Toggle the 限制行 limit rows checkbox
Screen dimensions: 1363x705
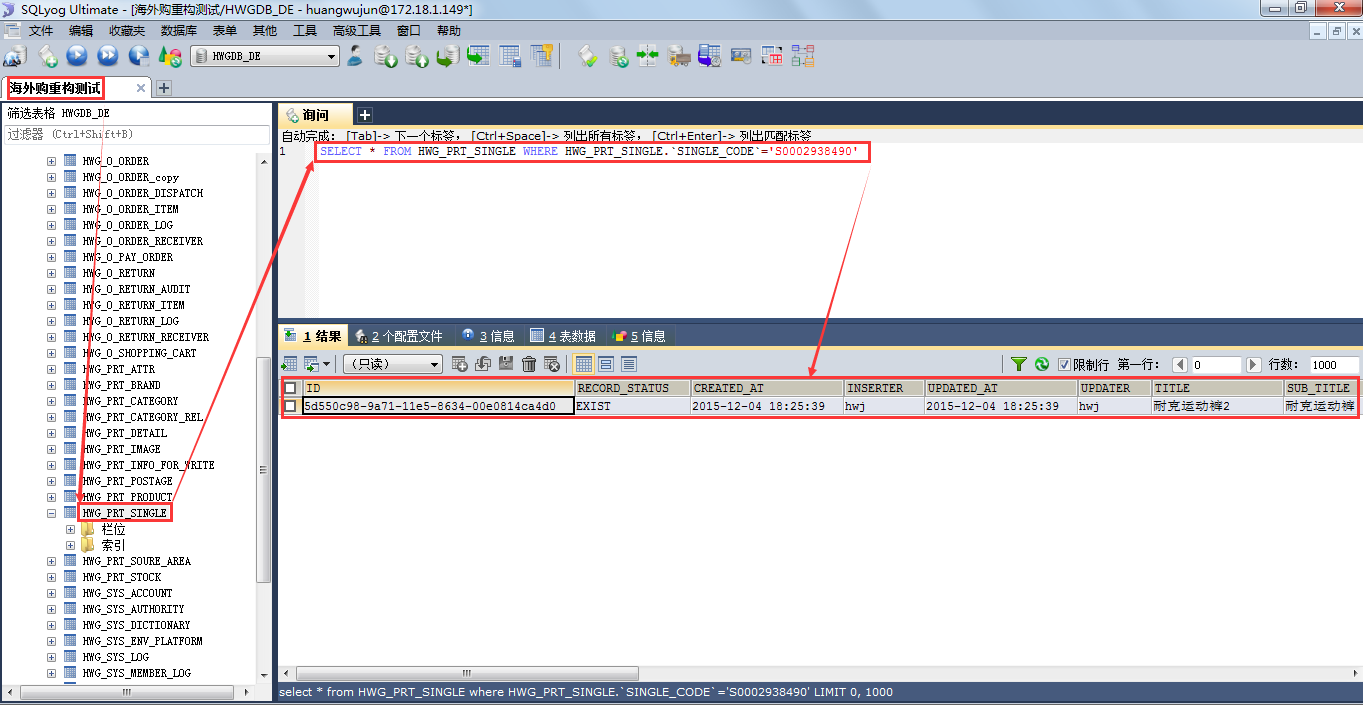click(1064, 365)
